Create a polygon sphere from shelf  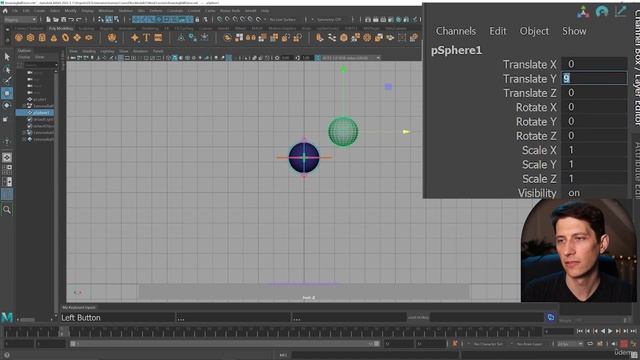[x=19, y=38]
